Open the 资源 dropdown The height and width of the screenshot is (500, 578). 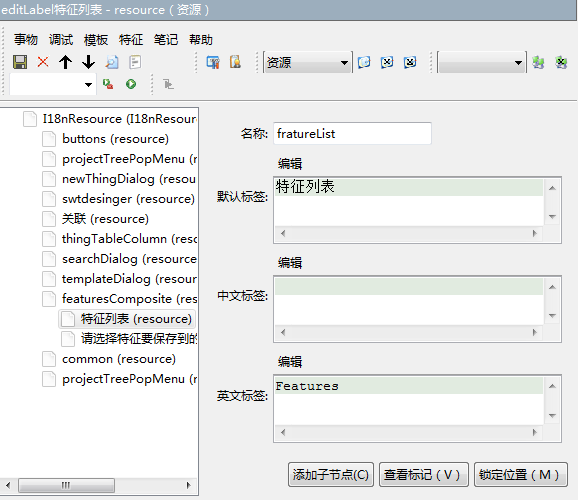coord(308,62)
